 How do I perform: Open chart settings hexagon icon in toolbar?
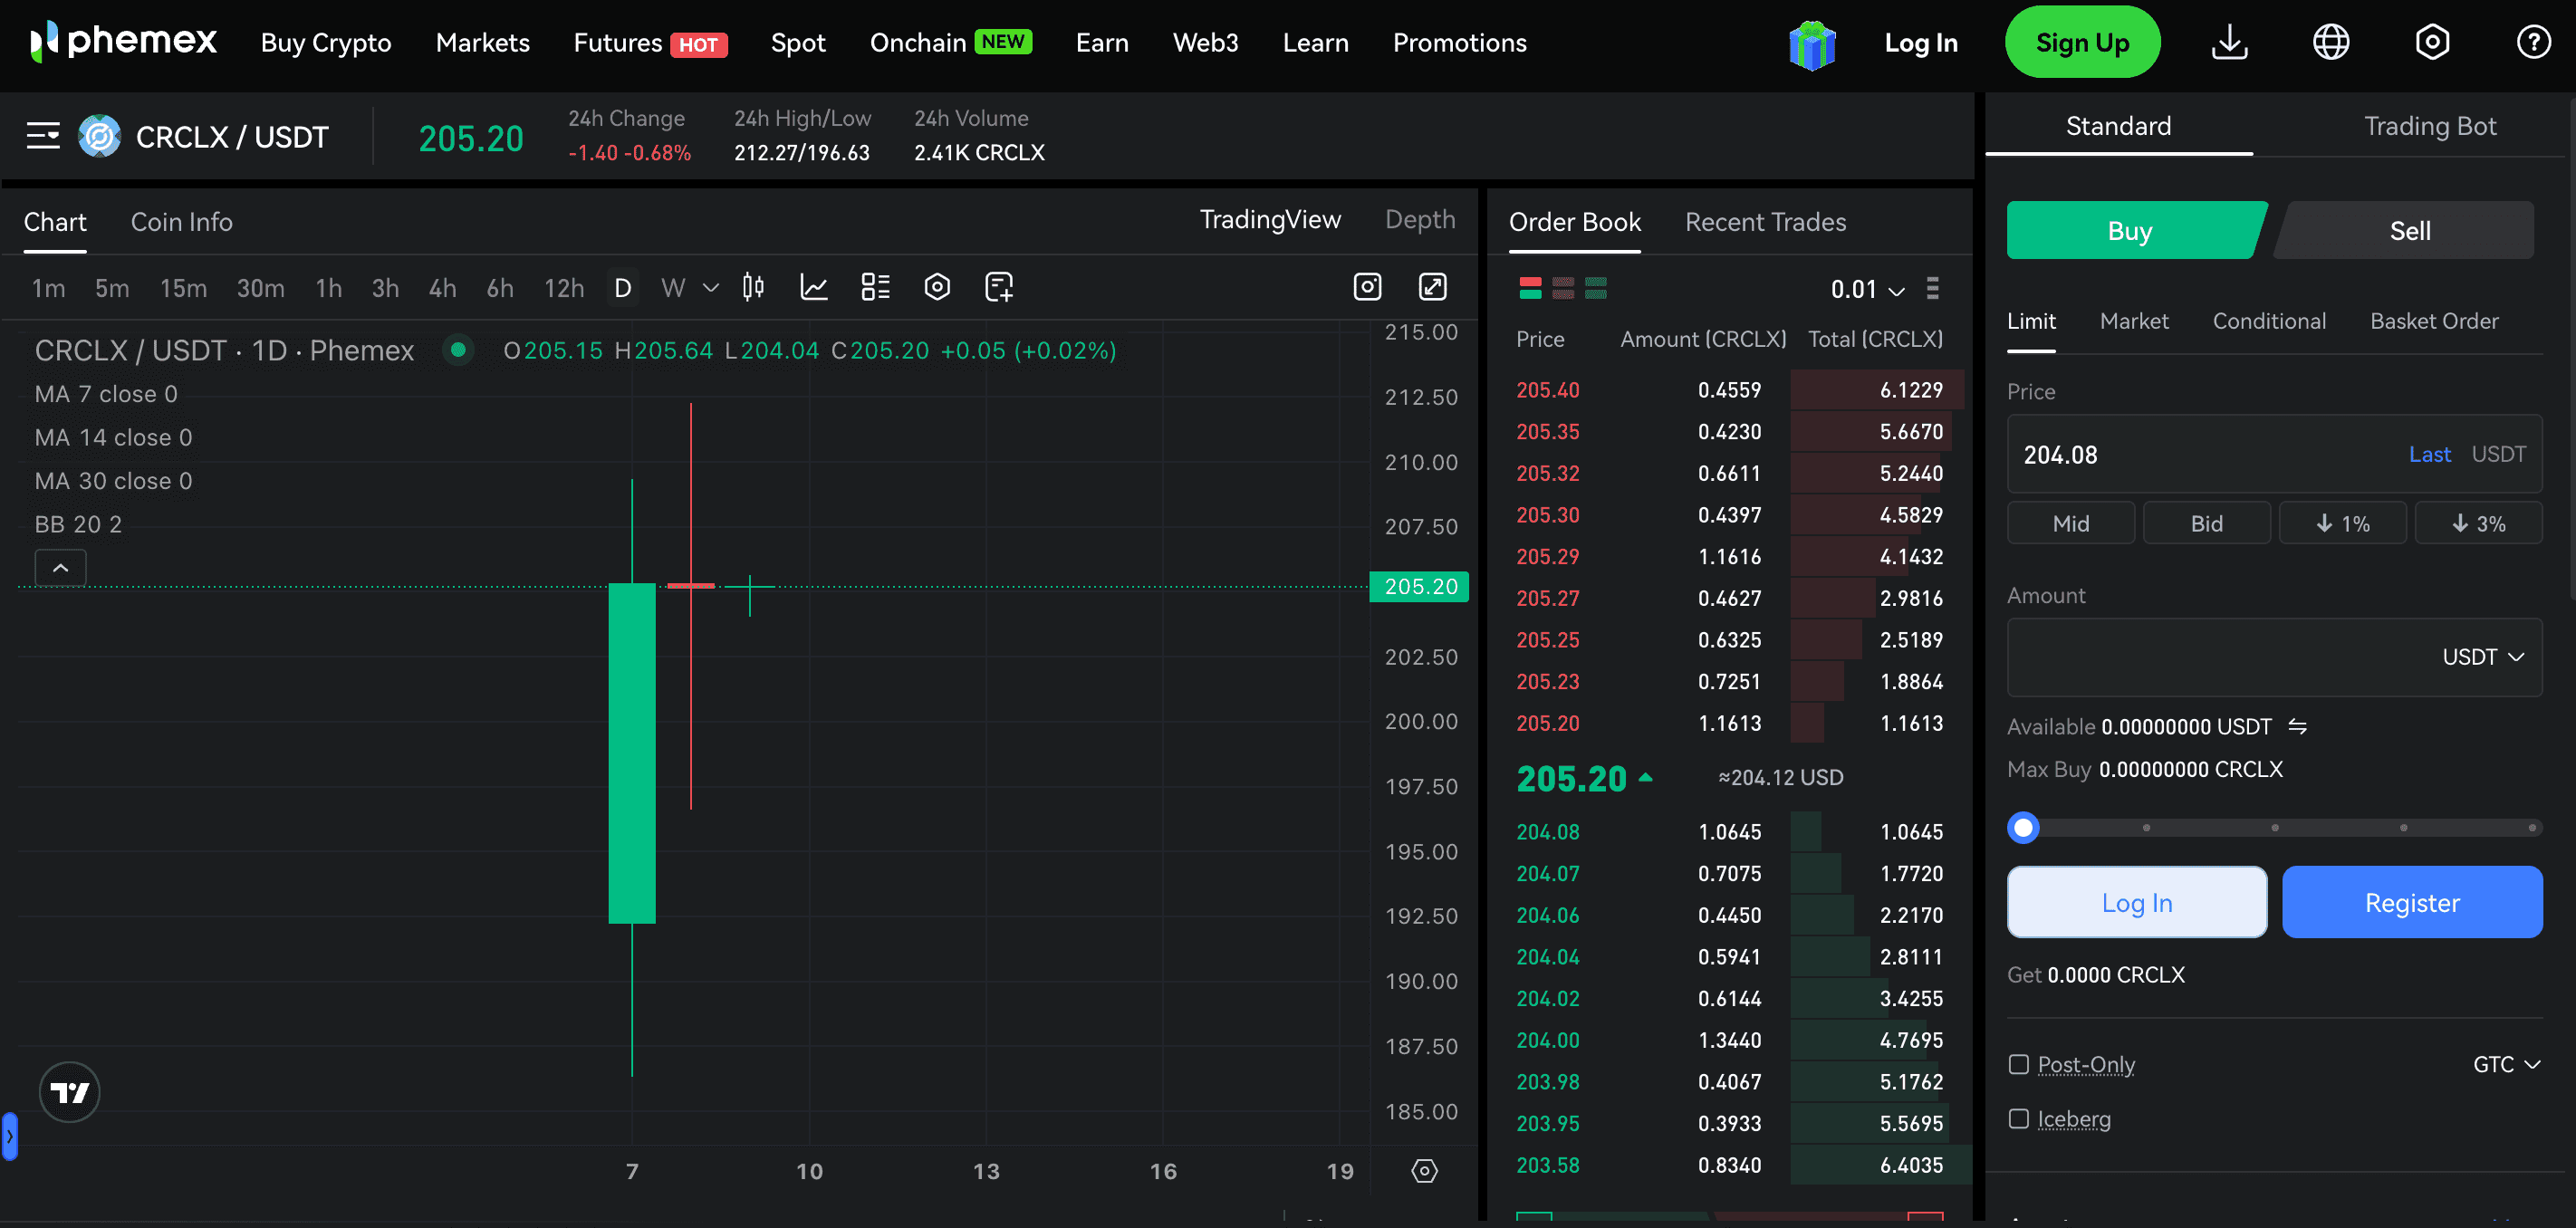pos(937,288)
